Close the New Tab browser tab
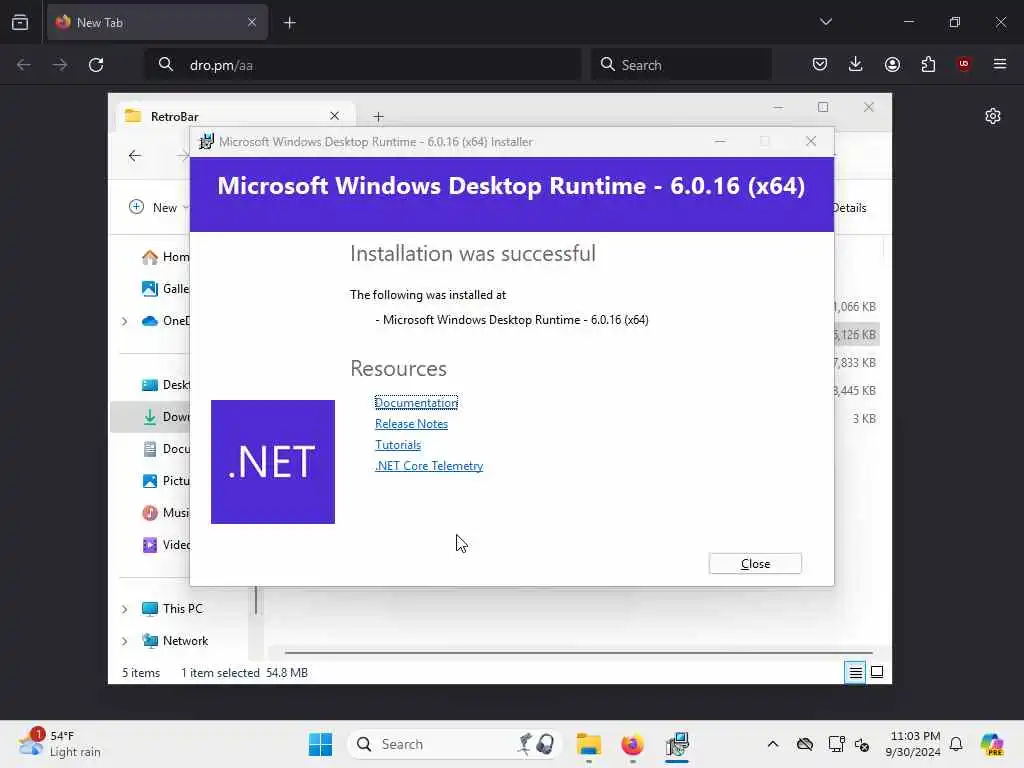1024x768 pixels. tap(252, 22)
